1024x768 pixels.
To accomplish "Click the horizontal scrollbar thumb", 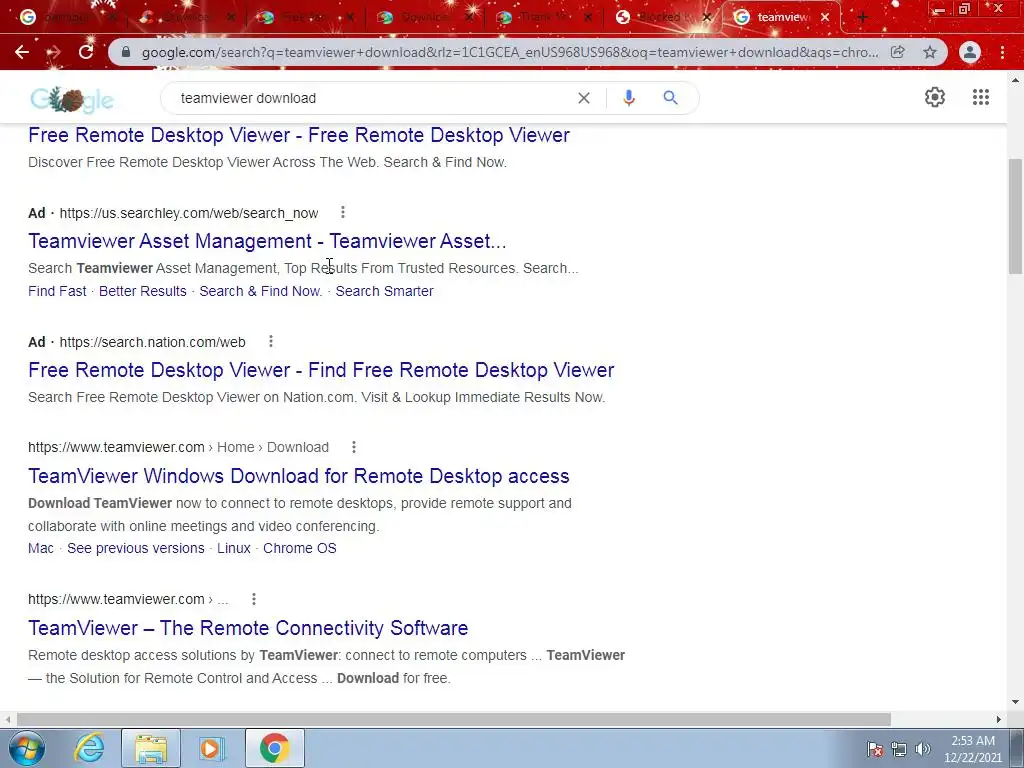I will tap(454, 719).
